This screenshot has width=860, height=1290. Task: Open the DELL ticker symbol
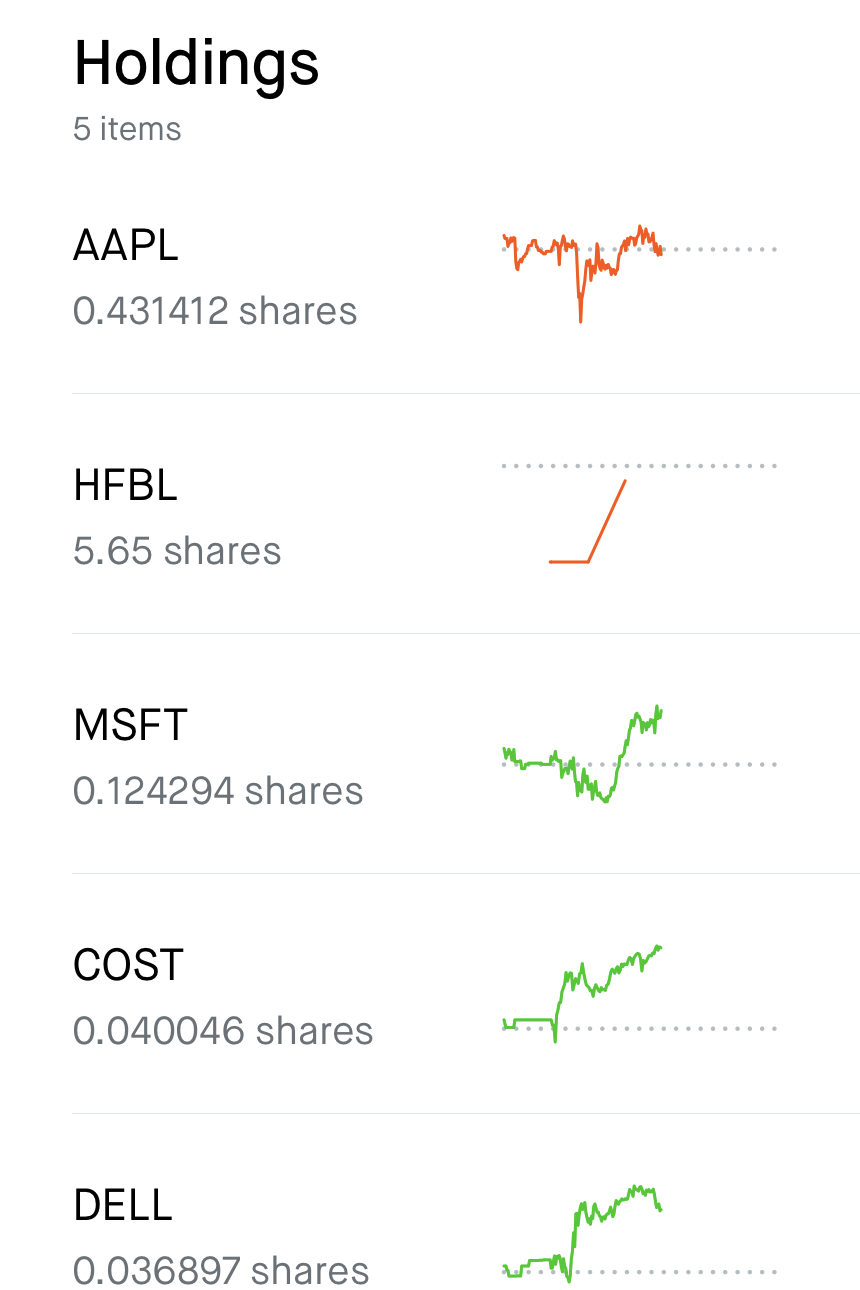(x=123, y=1205)
